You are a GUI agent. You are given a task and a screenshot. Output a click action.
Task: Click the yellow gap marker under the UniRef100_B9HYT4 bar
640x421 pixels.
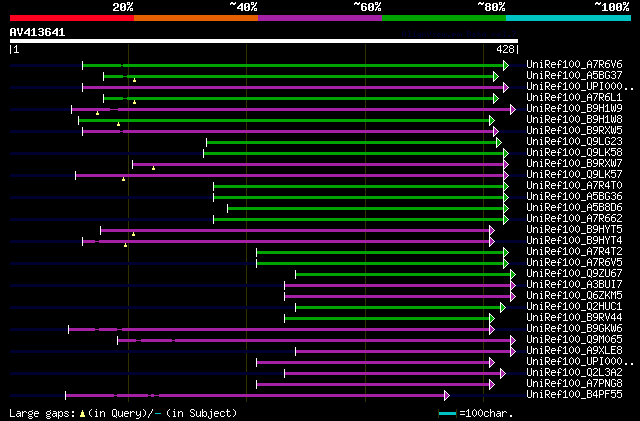pyautogui.click(x=125, y=245)
